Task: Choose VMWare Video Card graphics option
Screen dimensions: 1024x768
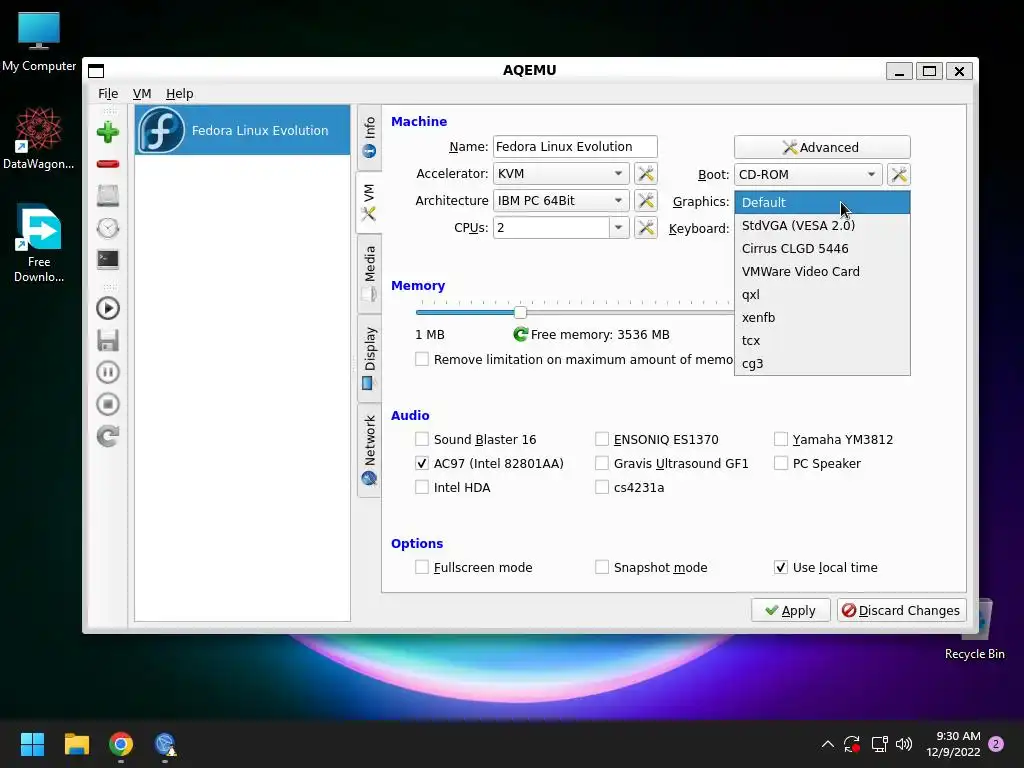Action: pyautogui.click(x=822, y=271)
